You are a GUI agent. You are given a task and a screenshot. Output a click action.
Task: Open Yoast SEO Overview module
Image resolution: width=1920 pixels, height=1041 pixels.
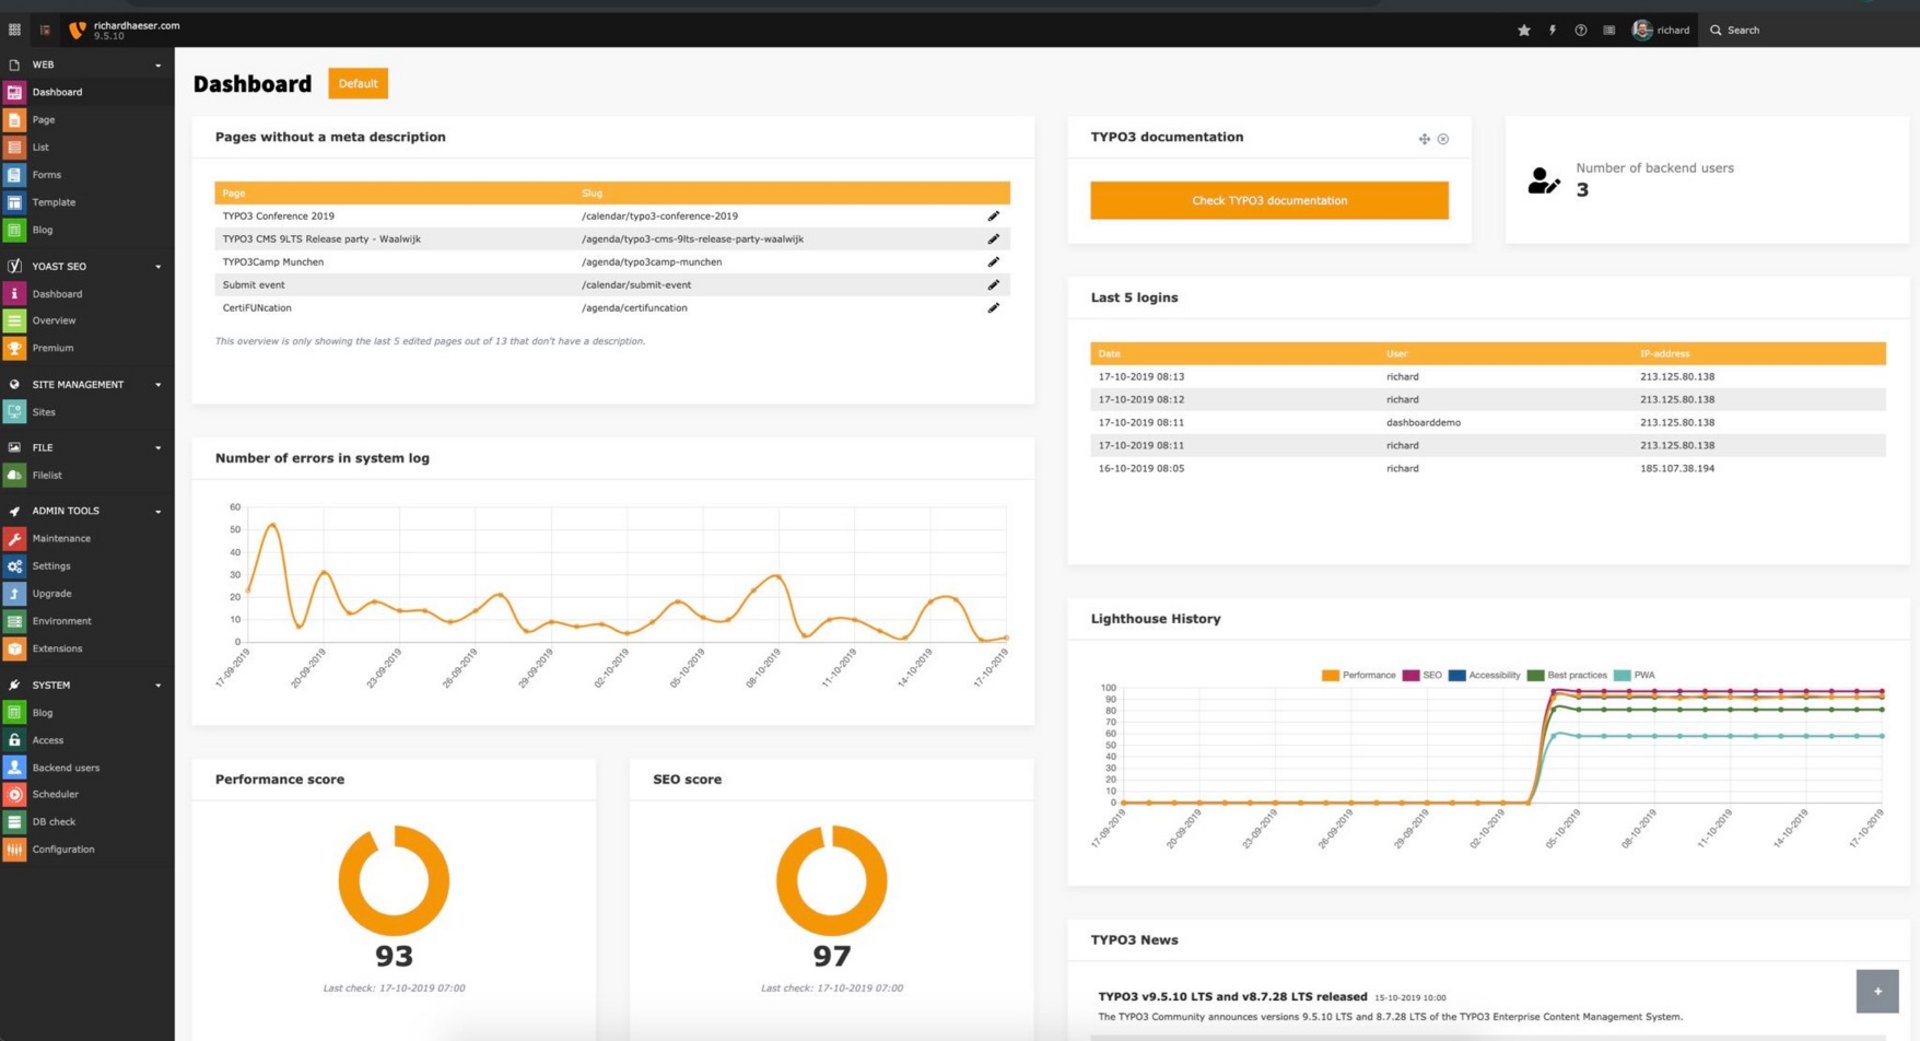(87, 321)
